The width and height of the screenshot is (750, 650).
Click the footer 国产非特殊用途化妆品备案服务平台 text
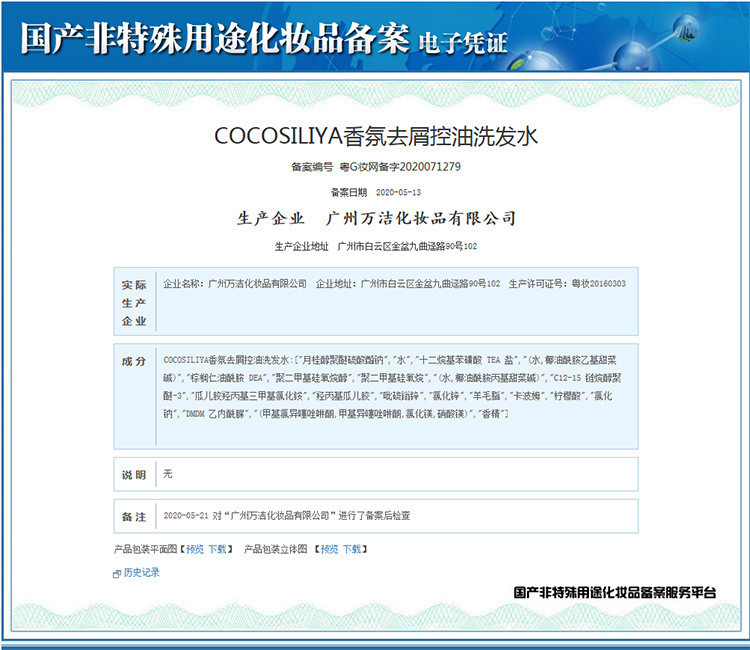[x=615, y=593]
